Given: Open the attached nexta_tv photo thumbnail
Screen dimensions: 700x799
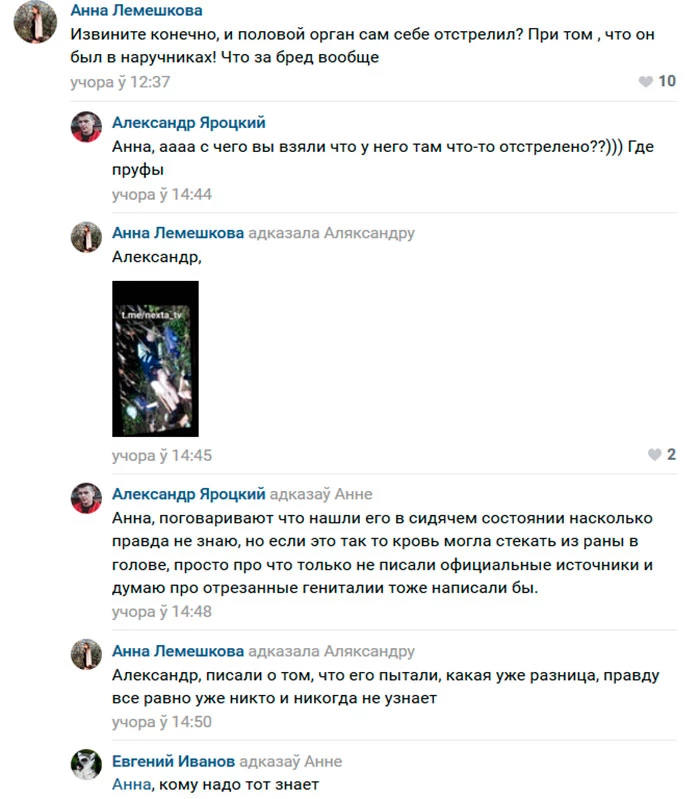Looking at the screenshot, I should tap(155, 359).
